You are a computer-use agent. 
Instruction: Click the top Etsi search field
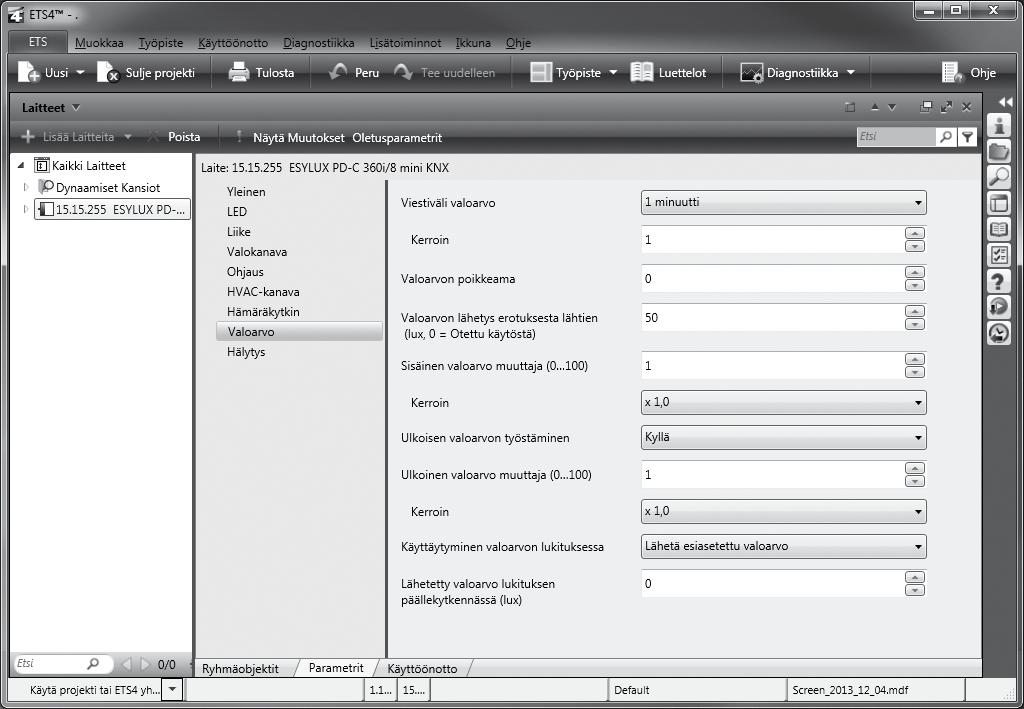[x=895, y=136]
